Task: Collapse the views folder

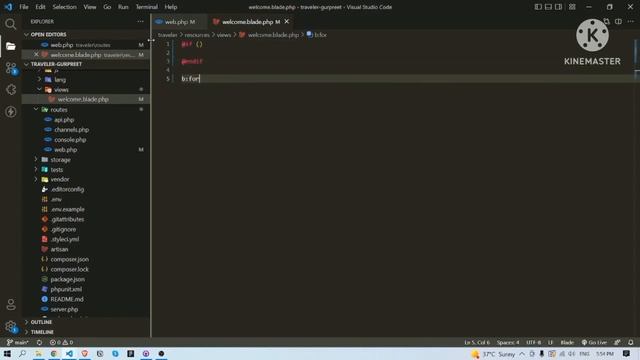Action: tap(61, 89)
